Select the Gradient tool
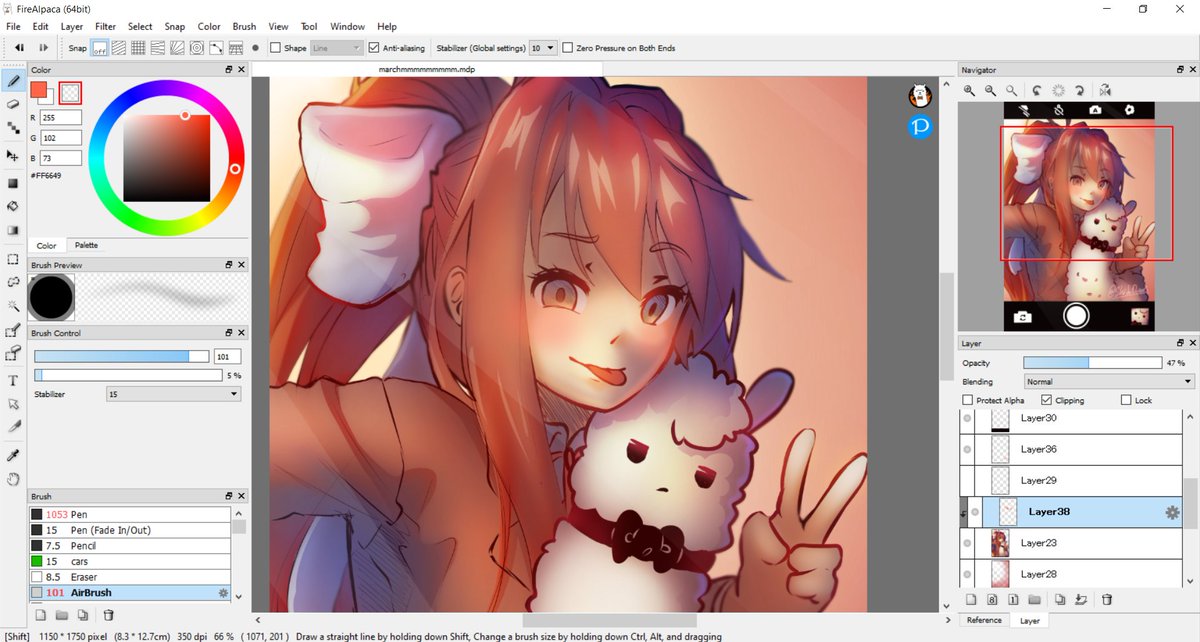Screen dimensions: 1200x642 point(13,230)
